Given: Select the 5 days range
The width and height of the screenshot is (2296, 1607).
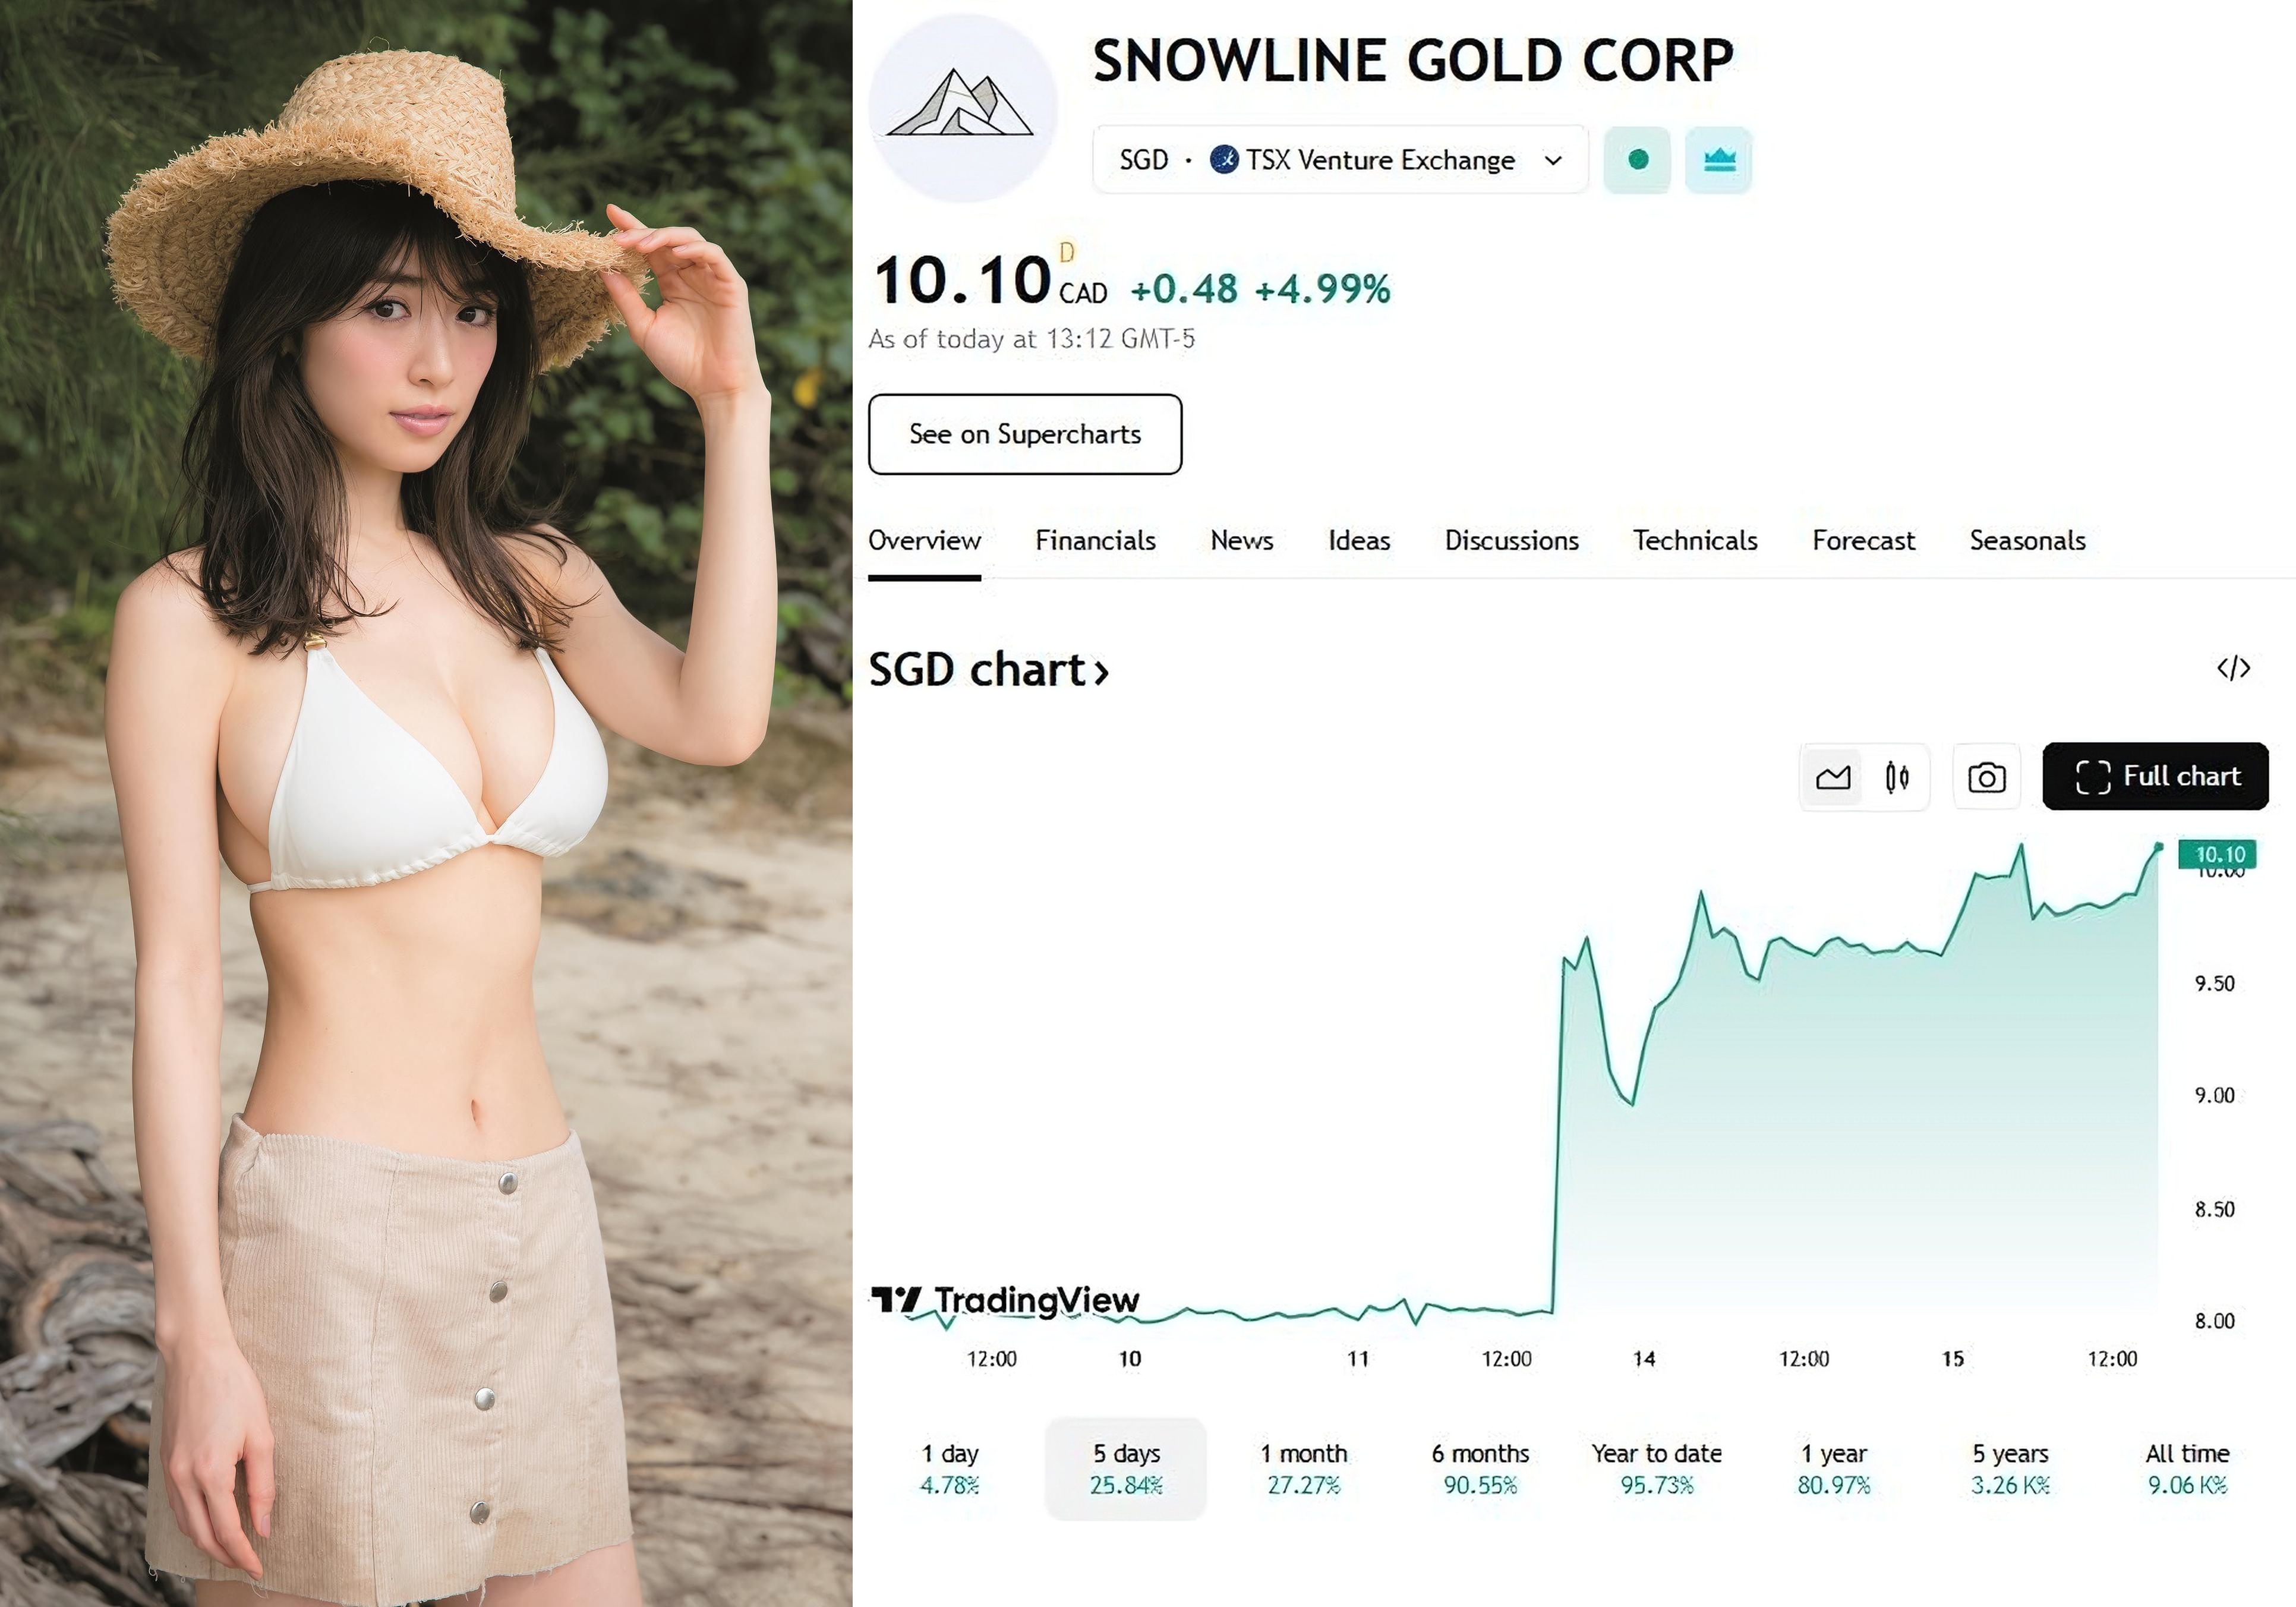Looking at the screenshot, I should (x=1126, y=1468).
